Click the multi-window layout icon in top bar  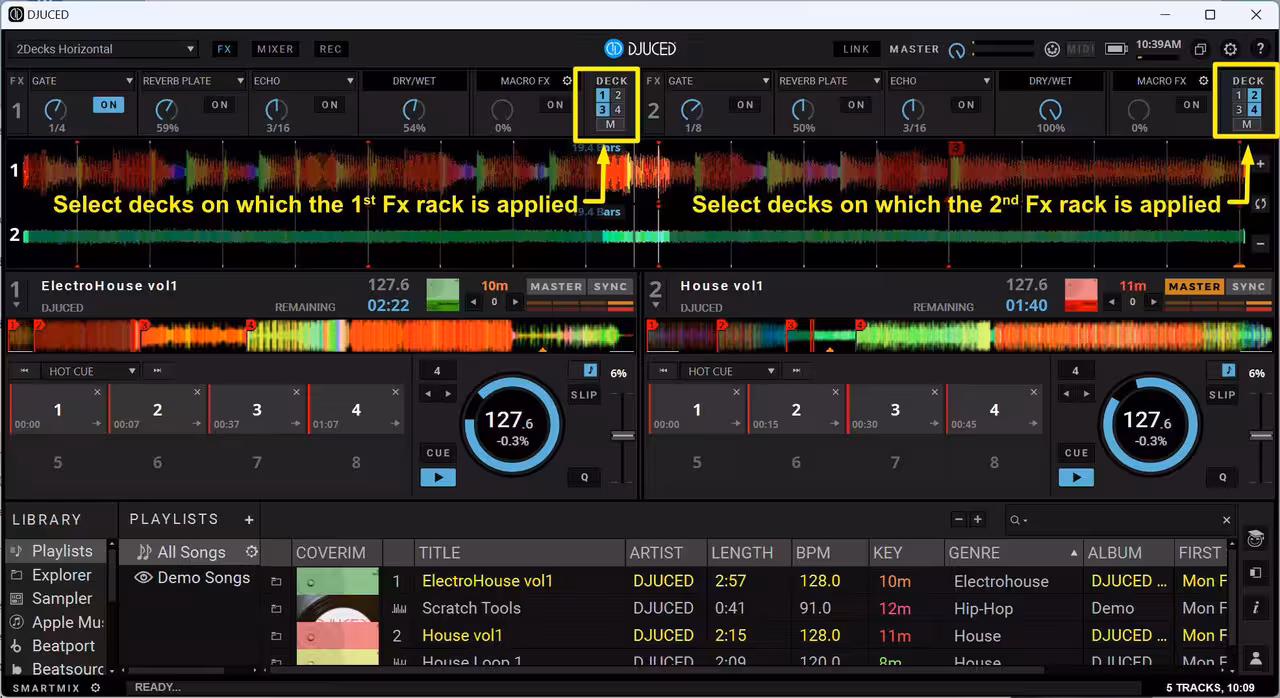(x=1201, y=49)
